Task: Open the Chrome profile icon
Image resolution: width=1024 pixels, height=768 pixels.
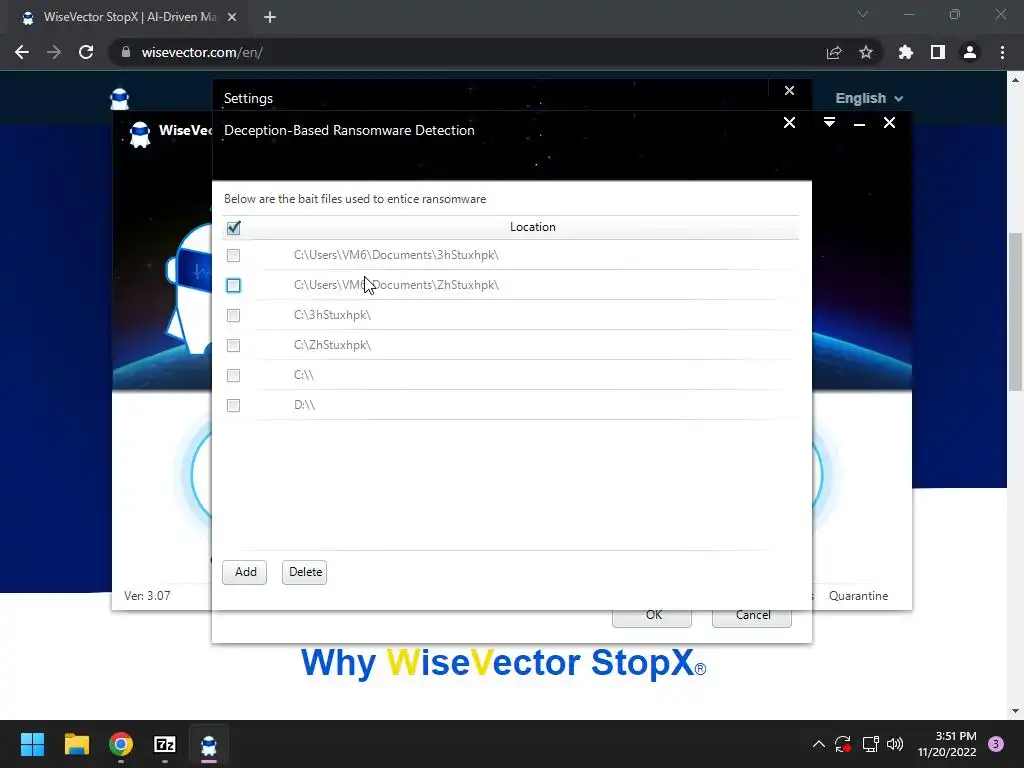Action: 970,52
